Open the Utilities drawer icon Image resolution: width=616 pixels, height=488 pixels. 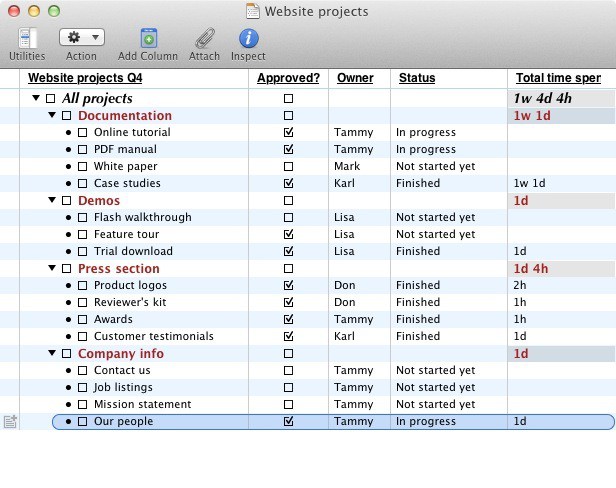27,39
